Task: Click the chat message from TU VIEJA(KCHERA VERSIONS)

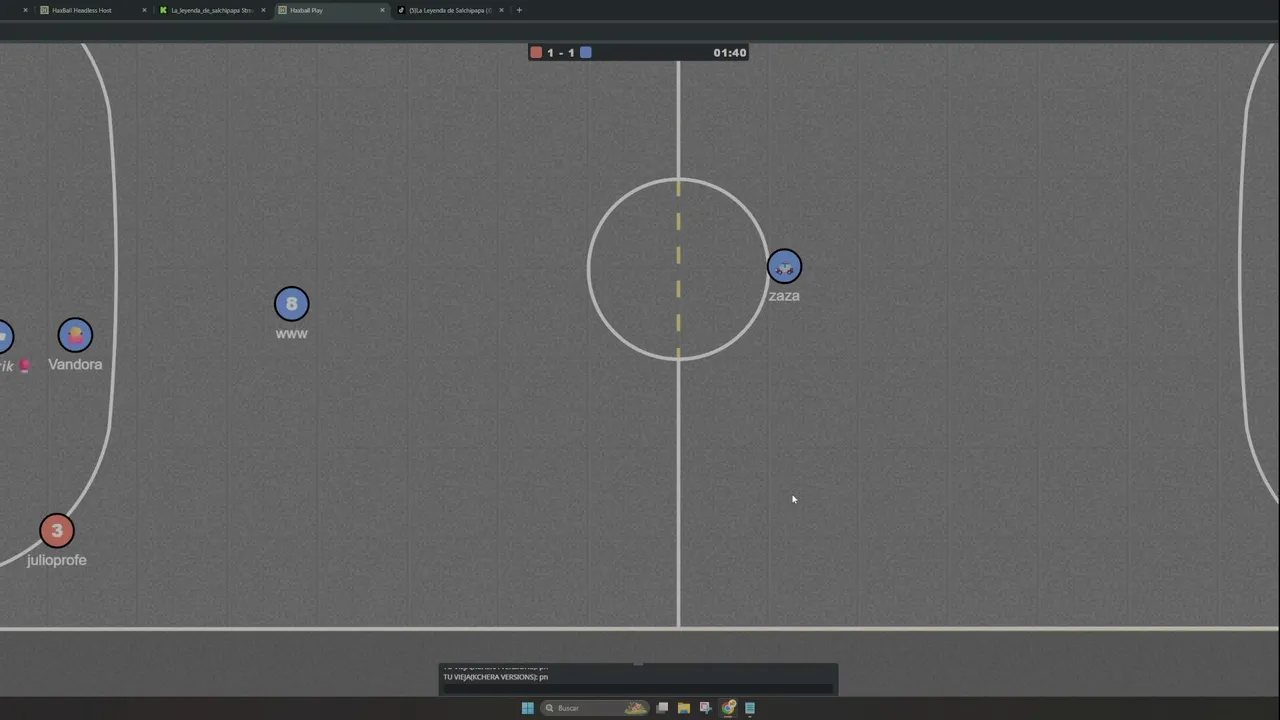Action: click(496, 677)
